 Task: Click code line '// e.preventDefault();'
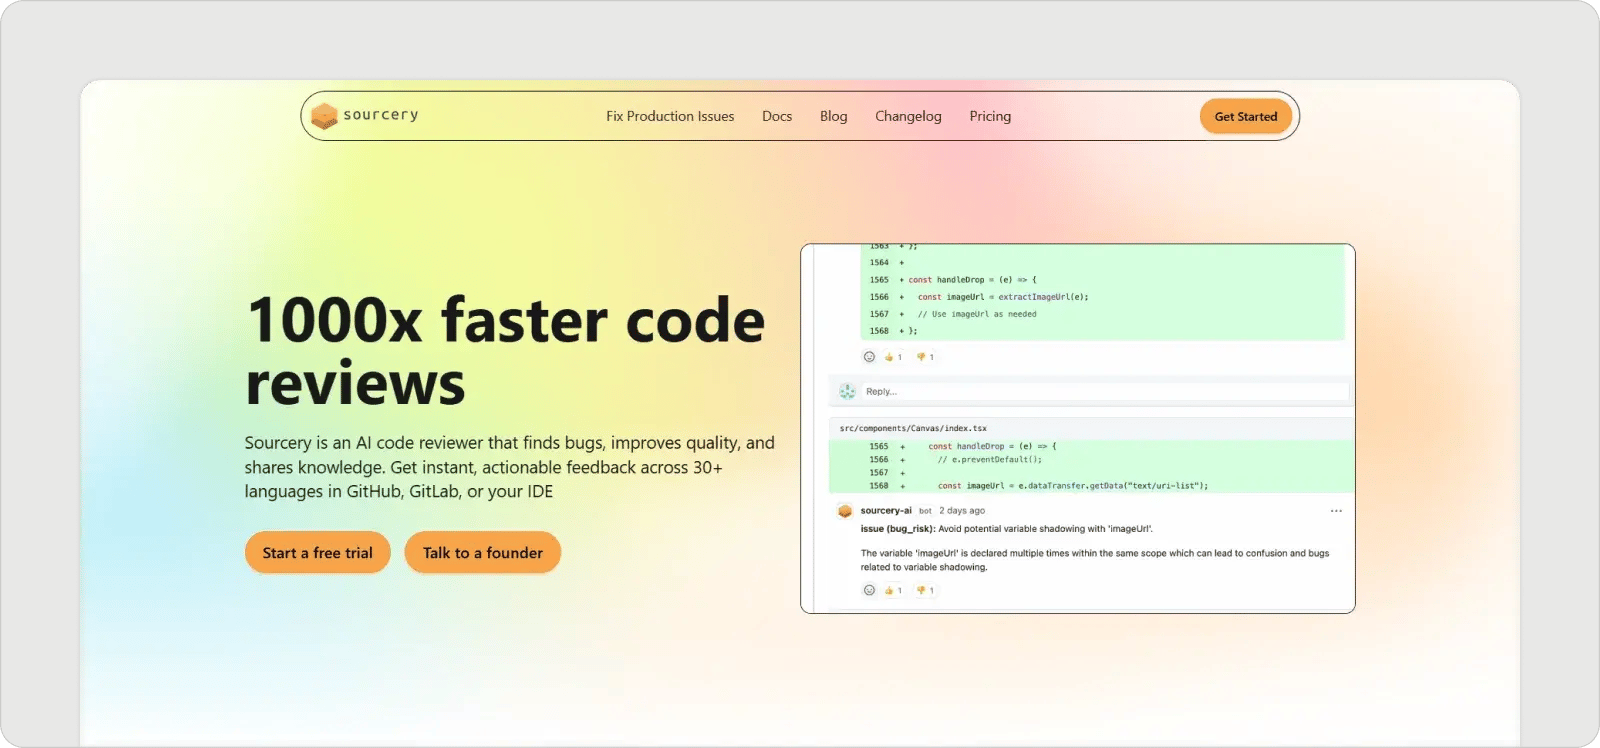tap(989, 460)
